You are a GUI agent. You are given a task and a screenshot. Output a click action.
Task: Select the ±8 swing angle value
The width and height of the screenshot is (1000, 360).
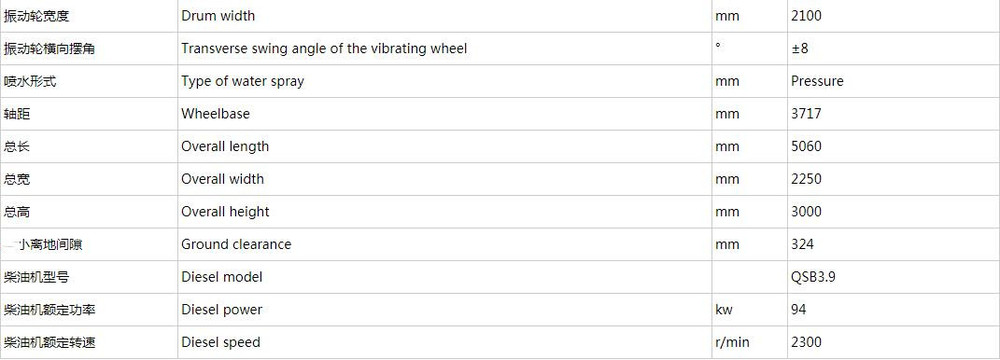point(800,49)
